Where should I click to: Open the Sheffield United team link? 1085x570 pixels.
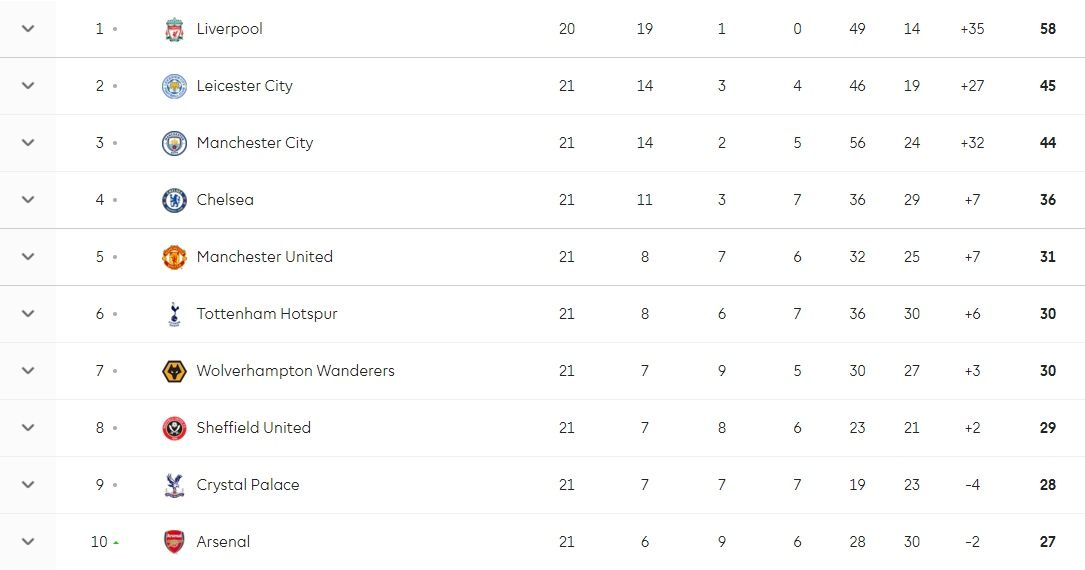coord(253,428)
